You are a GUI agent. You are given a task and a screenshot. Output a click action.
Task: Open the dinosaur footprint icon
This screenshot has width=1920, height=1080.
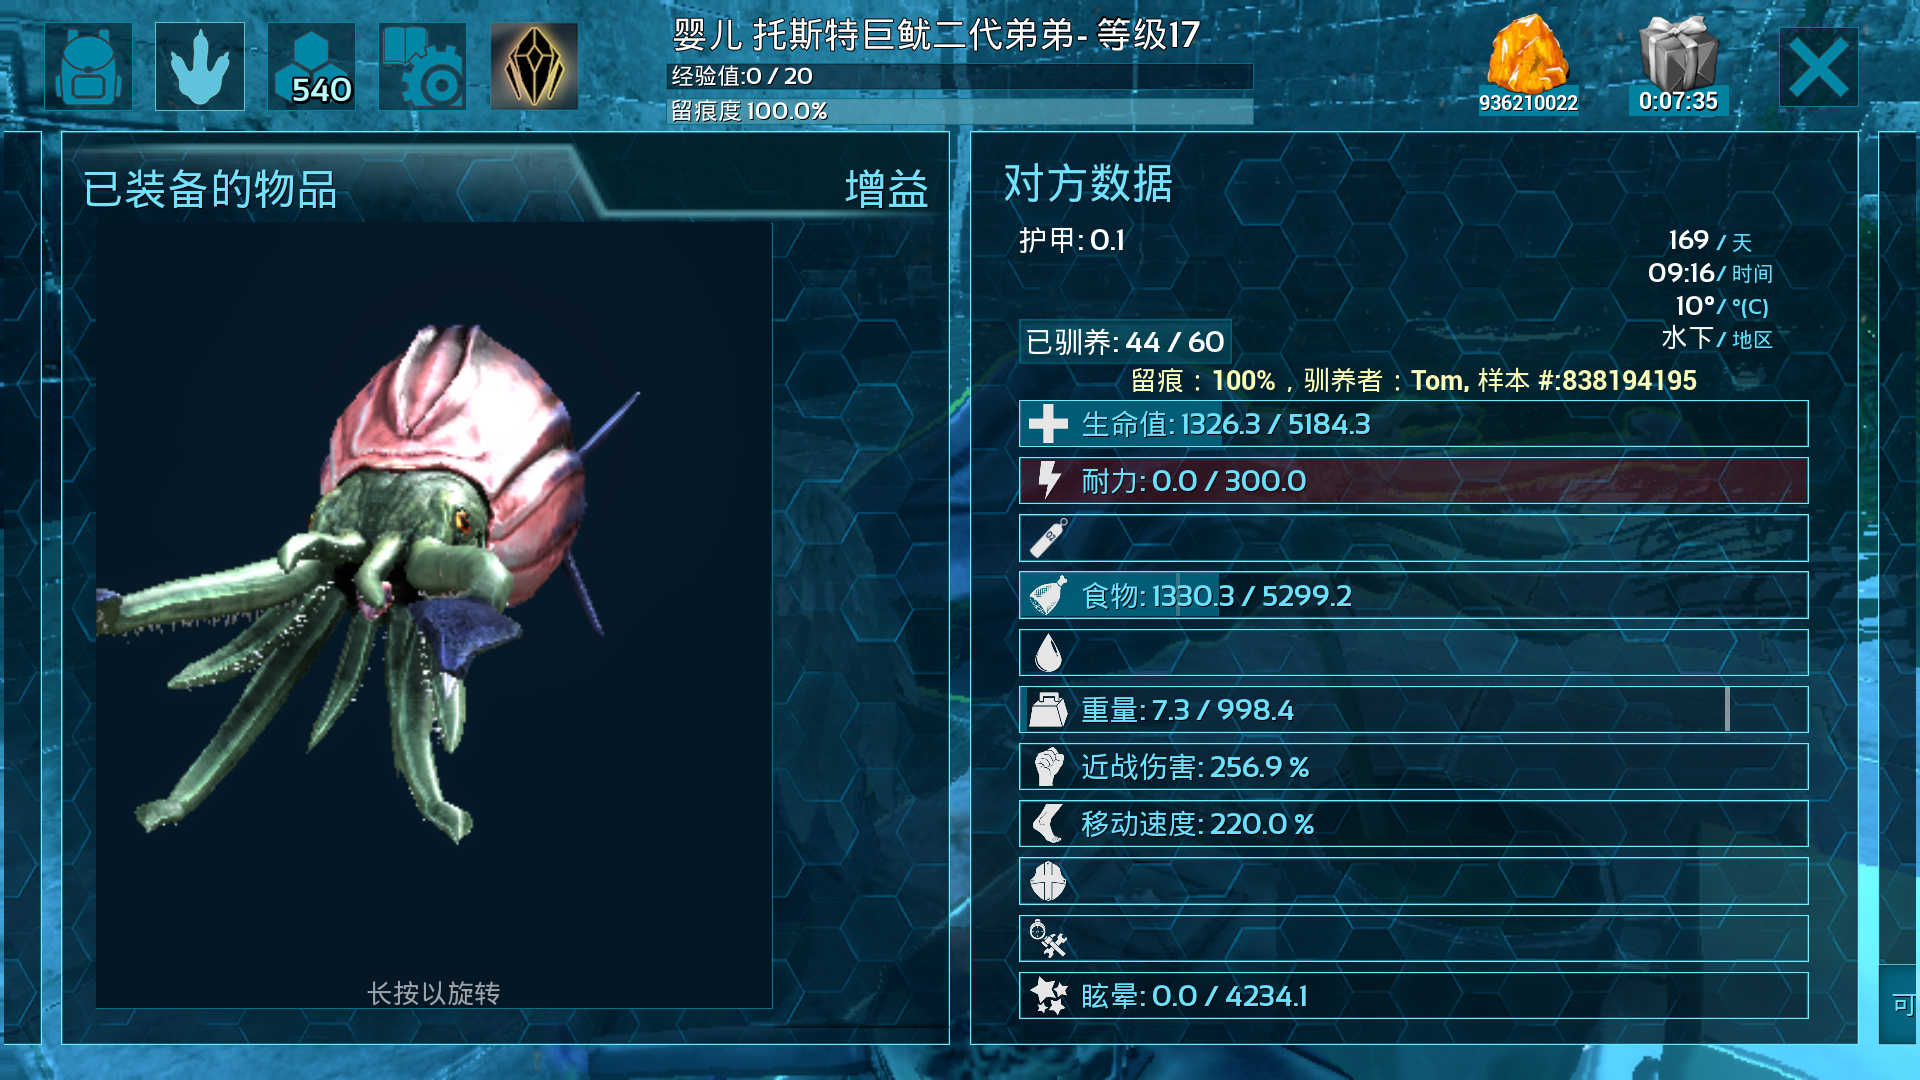pyautogui.click(x=200, y=66)
